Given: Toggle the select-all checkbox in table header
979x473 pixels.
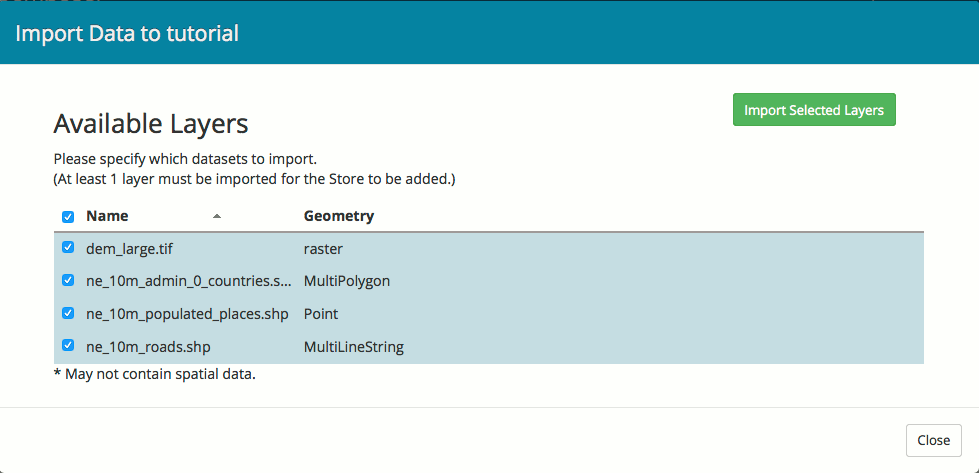Looking at the screenshot, I should point(68,217).
